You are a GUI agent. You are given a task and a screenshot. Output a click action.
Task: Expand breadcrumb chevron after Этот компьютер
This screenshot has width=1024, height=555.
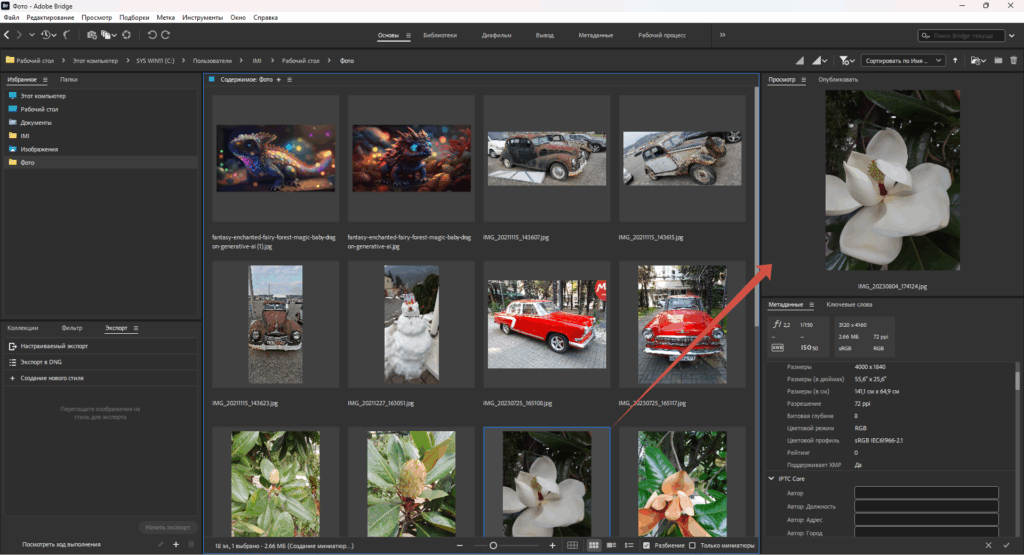[127, 61]
